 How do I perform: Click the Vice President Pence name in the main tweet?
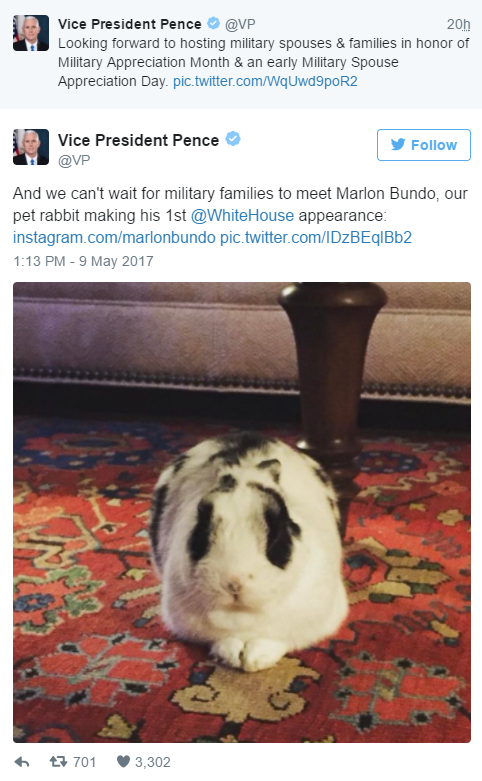[138, 140]
